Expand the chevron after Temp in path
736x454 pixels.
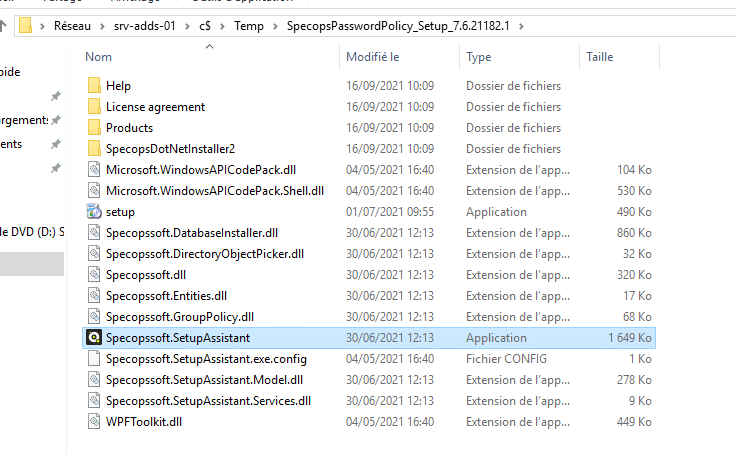(x=275, y=26)
